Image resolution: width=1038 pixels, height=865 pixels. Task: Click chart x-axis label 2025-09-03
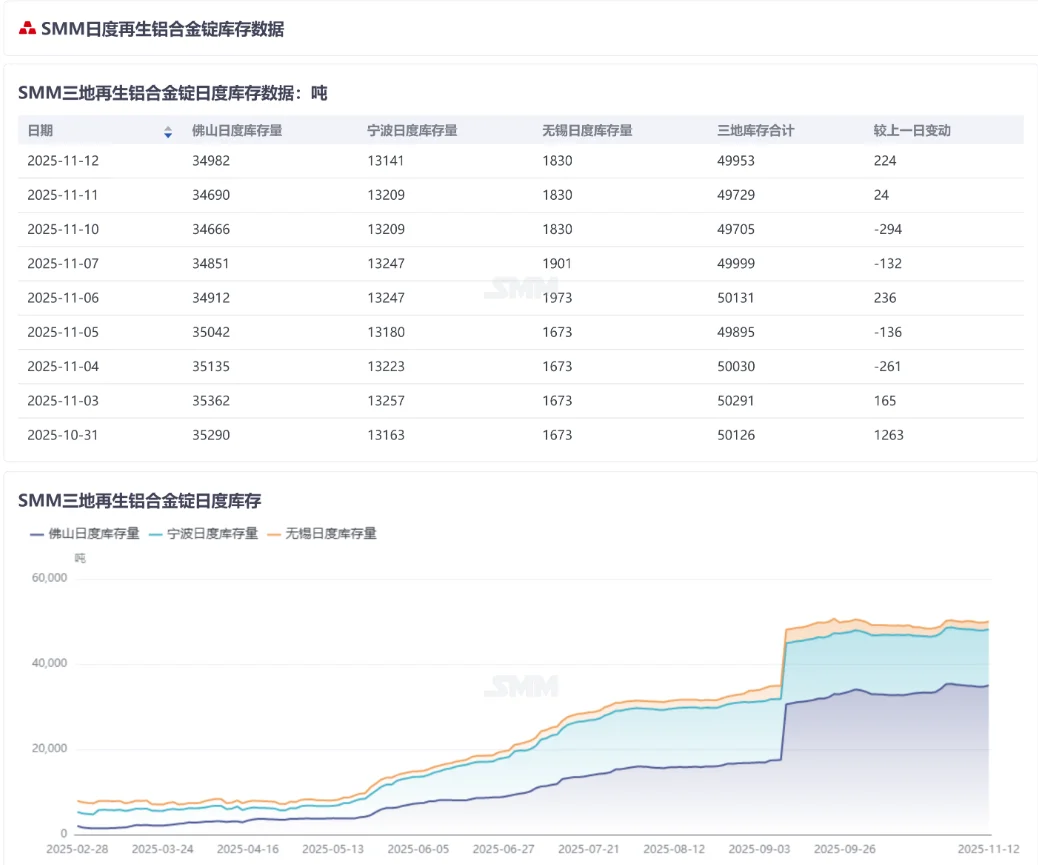[x=759, y=849]
